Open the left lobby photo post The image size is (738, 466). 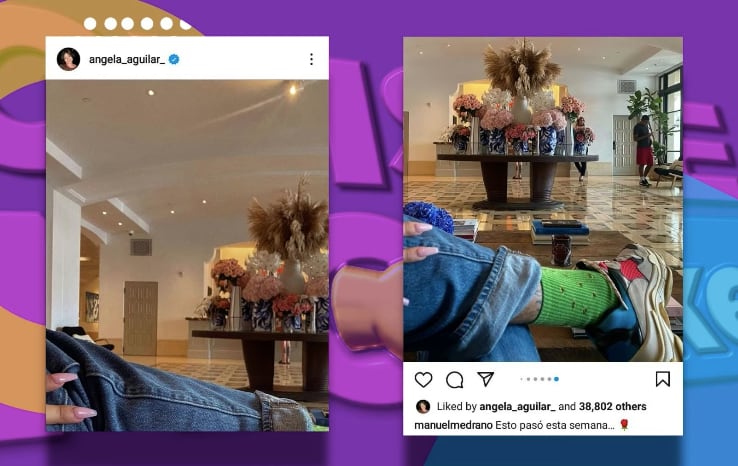point(187,255)
